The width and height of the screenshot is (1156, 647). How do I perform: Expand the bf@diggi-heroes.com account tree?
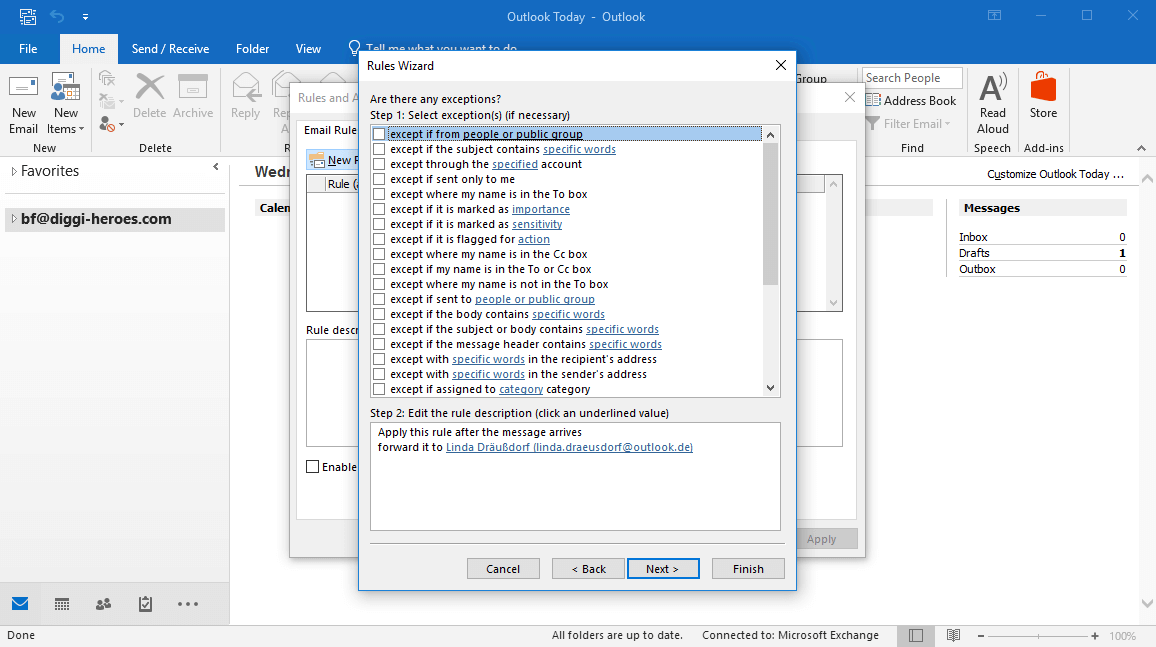(14, 220)
